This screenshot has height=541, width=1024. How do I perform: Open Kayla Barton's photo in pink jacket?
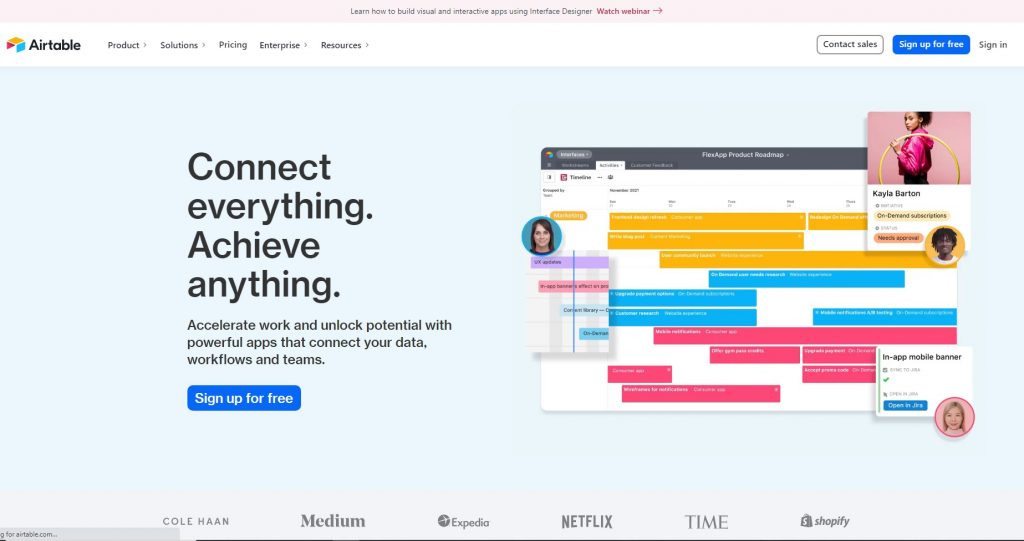(919, 148)
